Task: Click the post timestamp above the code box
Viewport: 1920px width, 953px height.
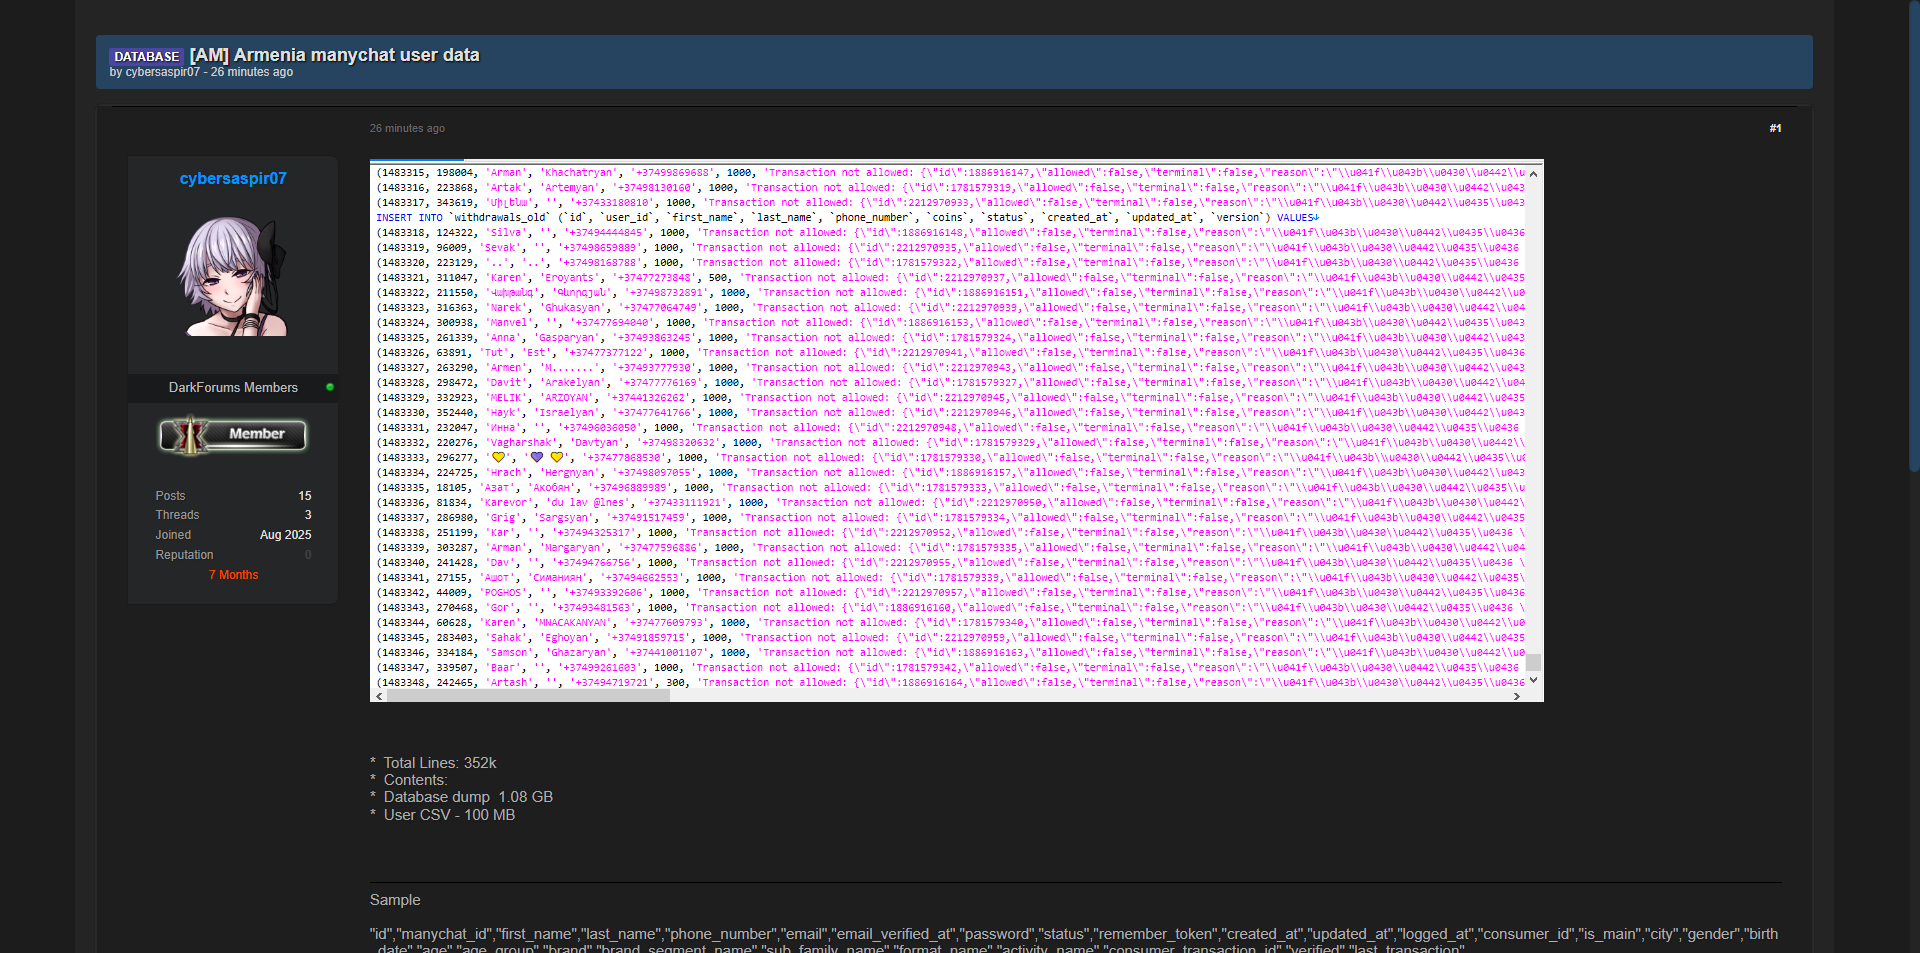Action: (407, 128)
